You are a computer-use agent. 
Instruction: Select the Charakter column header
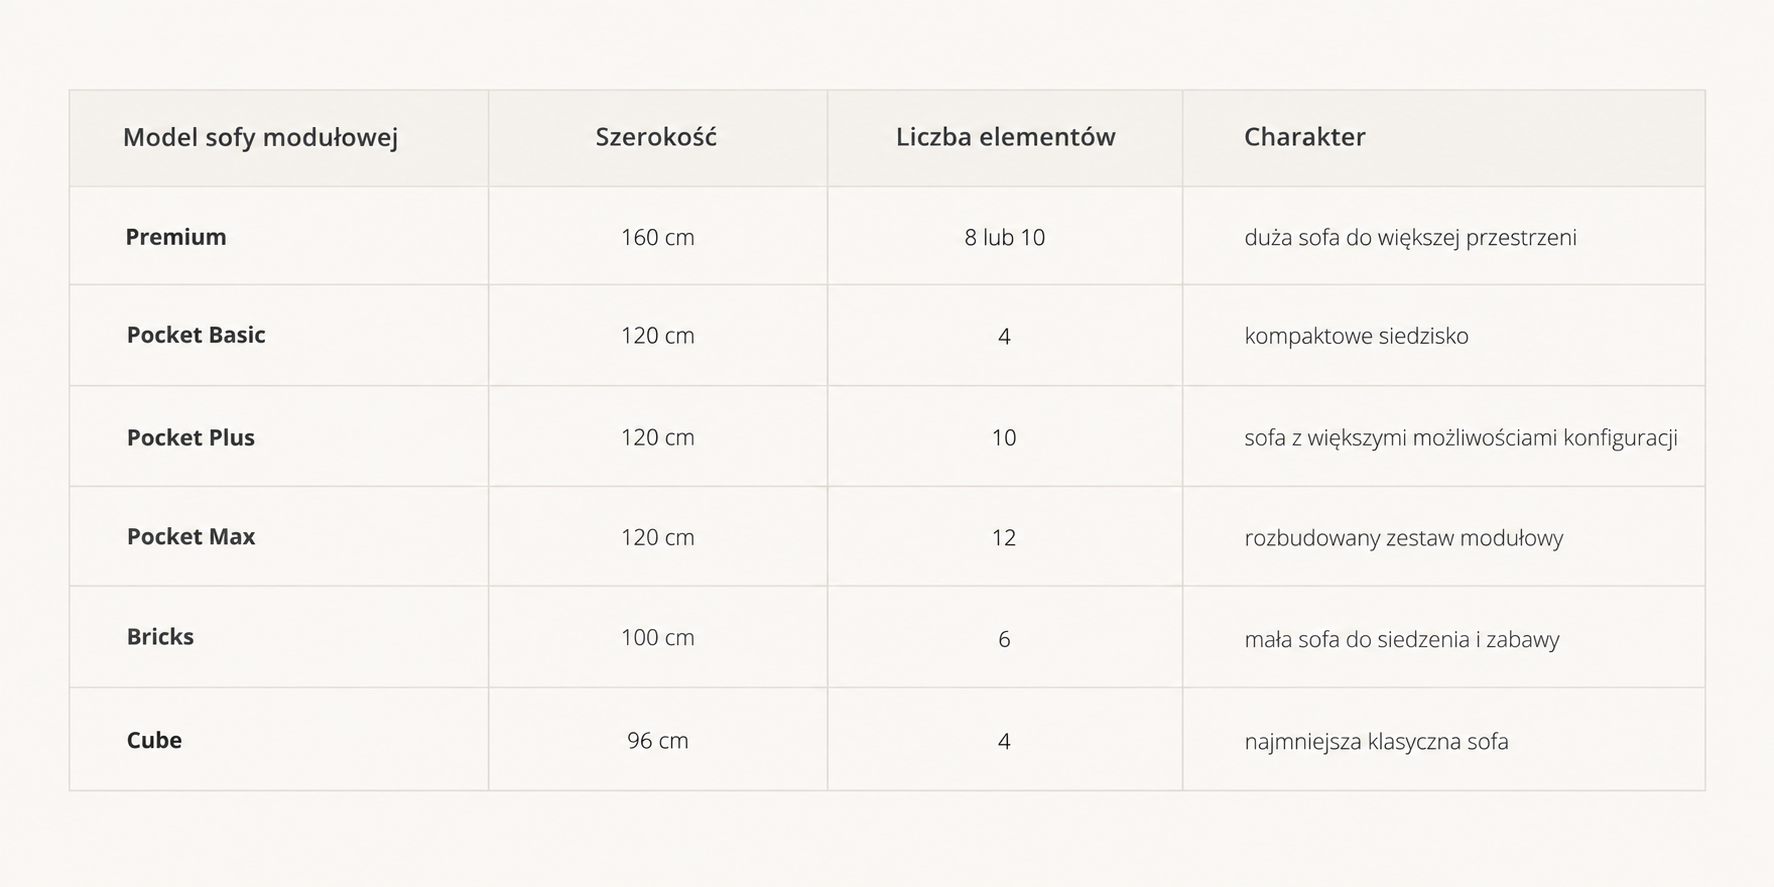[1304, 137]
